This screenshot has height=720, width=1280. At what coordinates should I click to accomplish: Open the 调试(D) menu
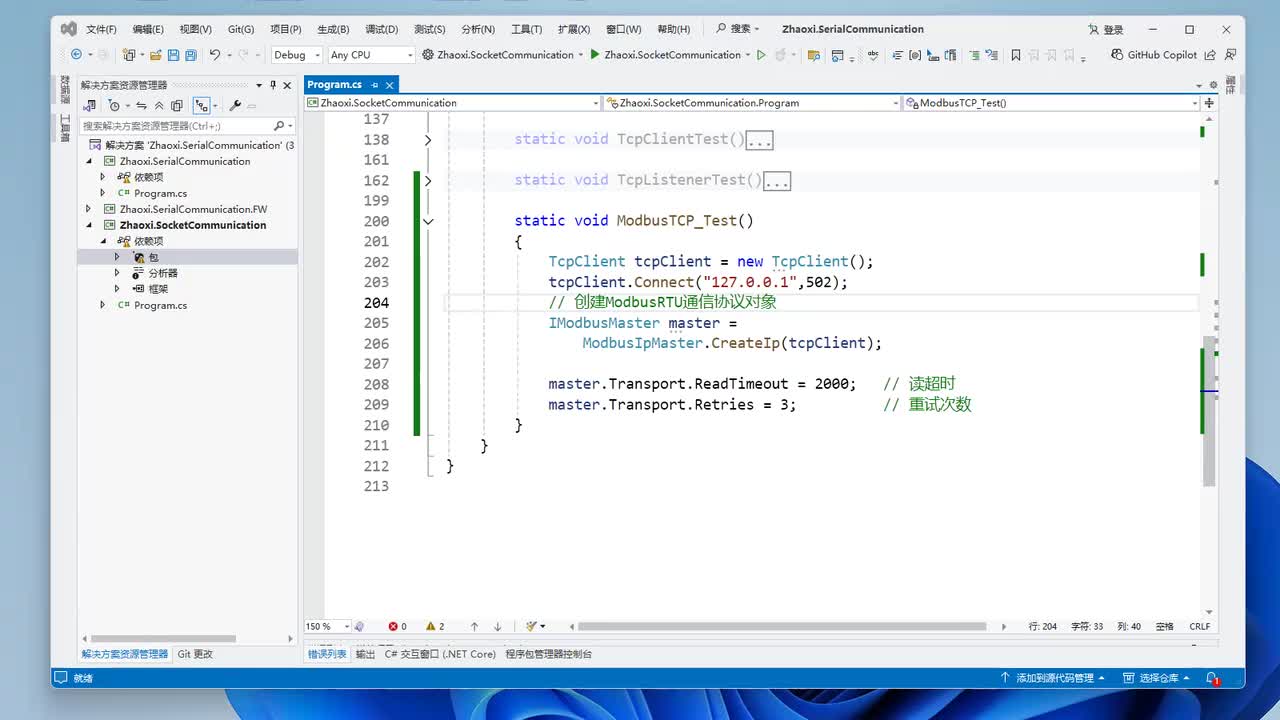pos(381,29)
